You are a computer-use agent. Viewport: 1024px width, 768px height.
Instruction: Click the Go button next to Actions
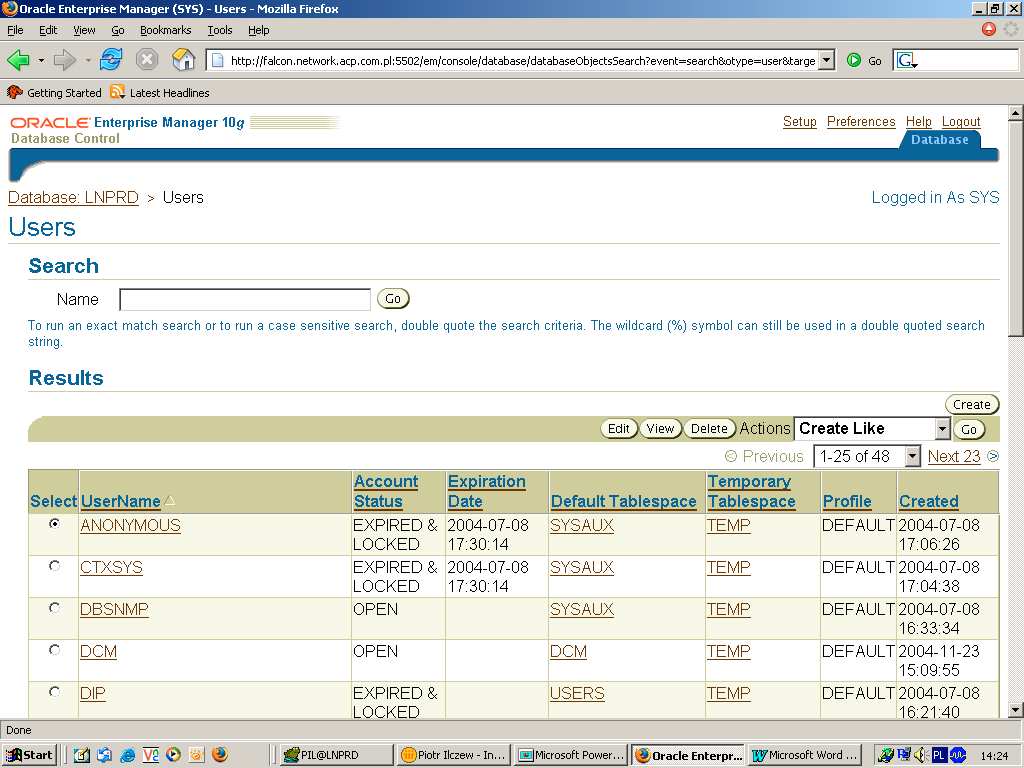click(968, 430)
